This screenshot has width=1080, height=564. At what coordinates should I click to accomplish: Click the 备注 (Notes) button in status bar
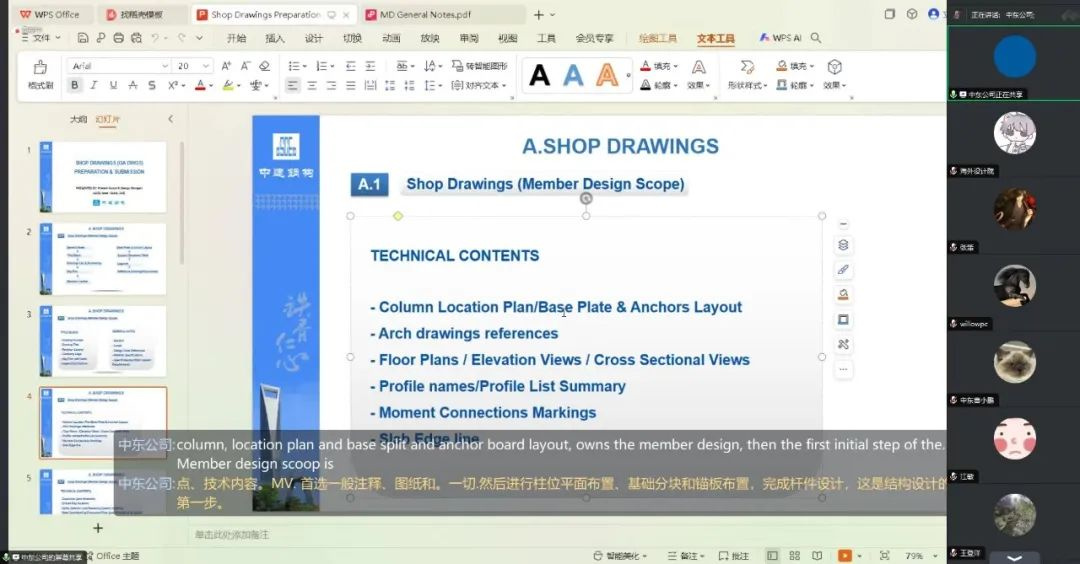(685, 556)
